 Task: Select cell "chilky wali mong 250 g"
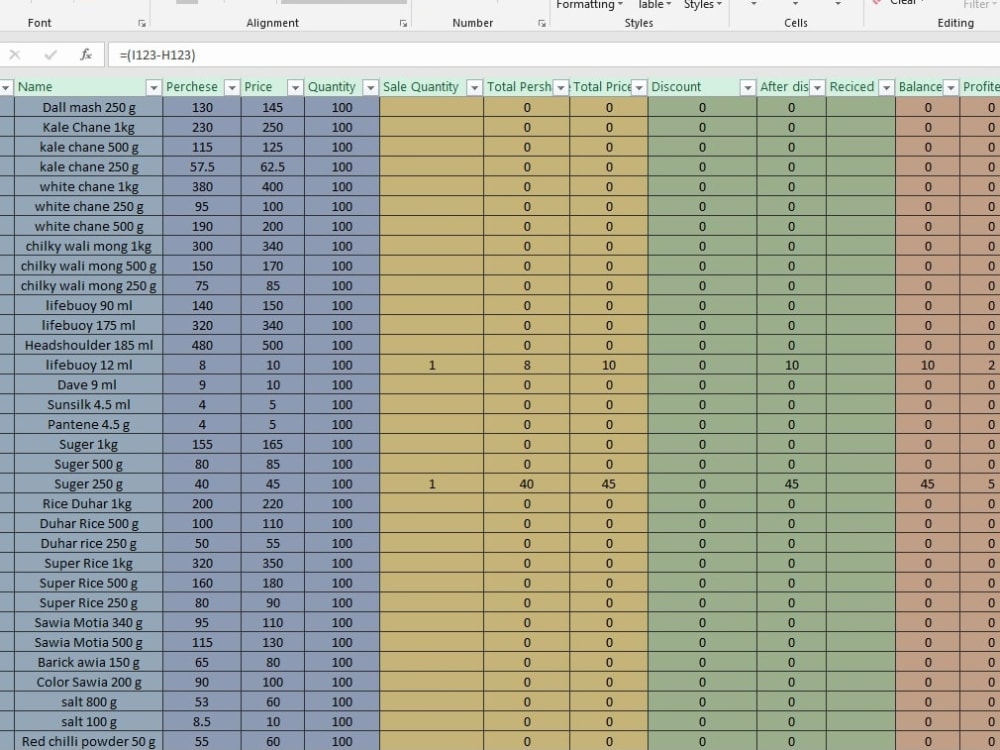coord(89,285)
